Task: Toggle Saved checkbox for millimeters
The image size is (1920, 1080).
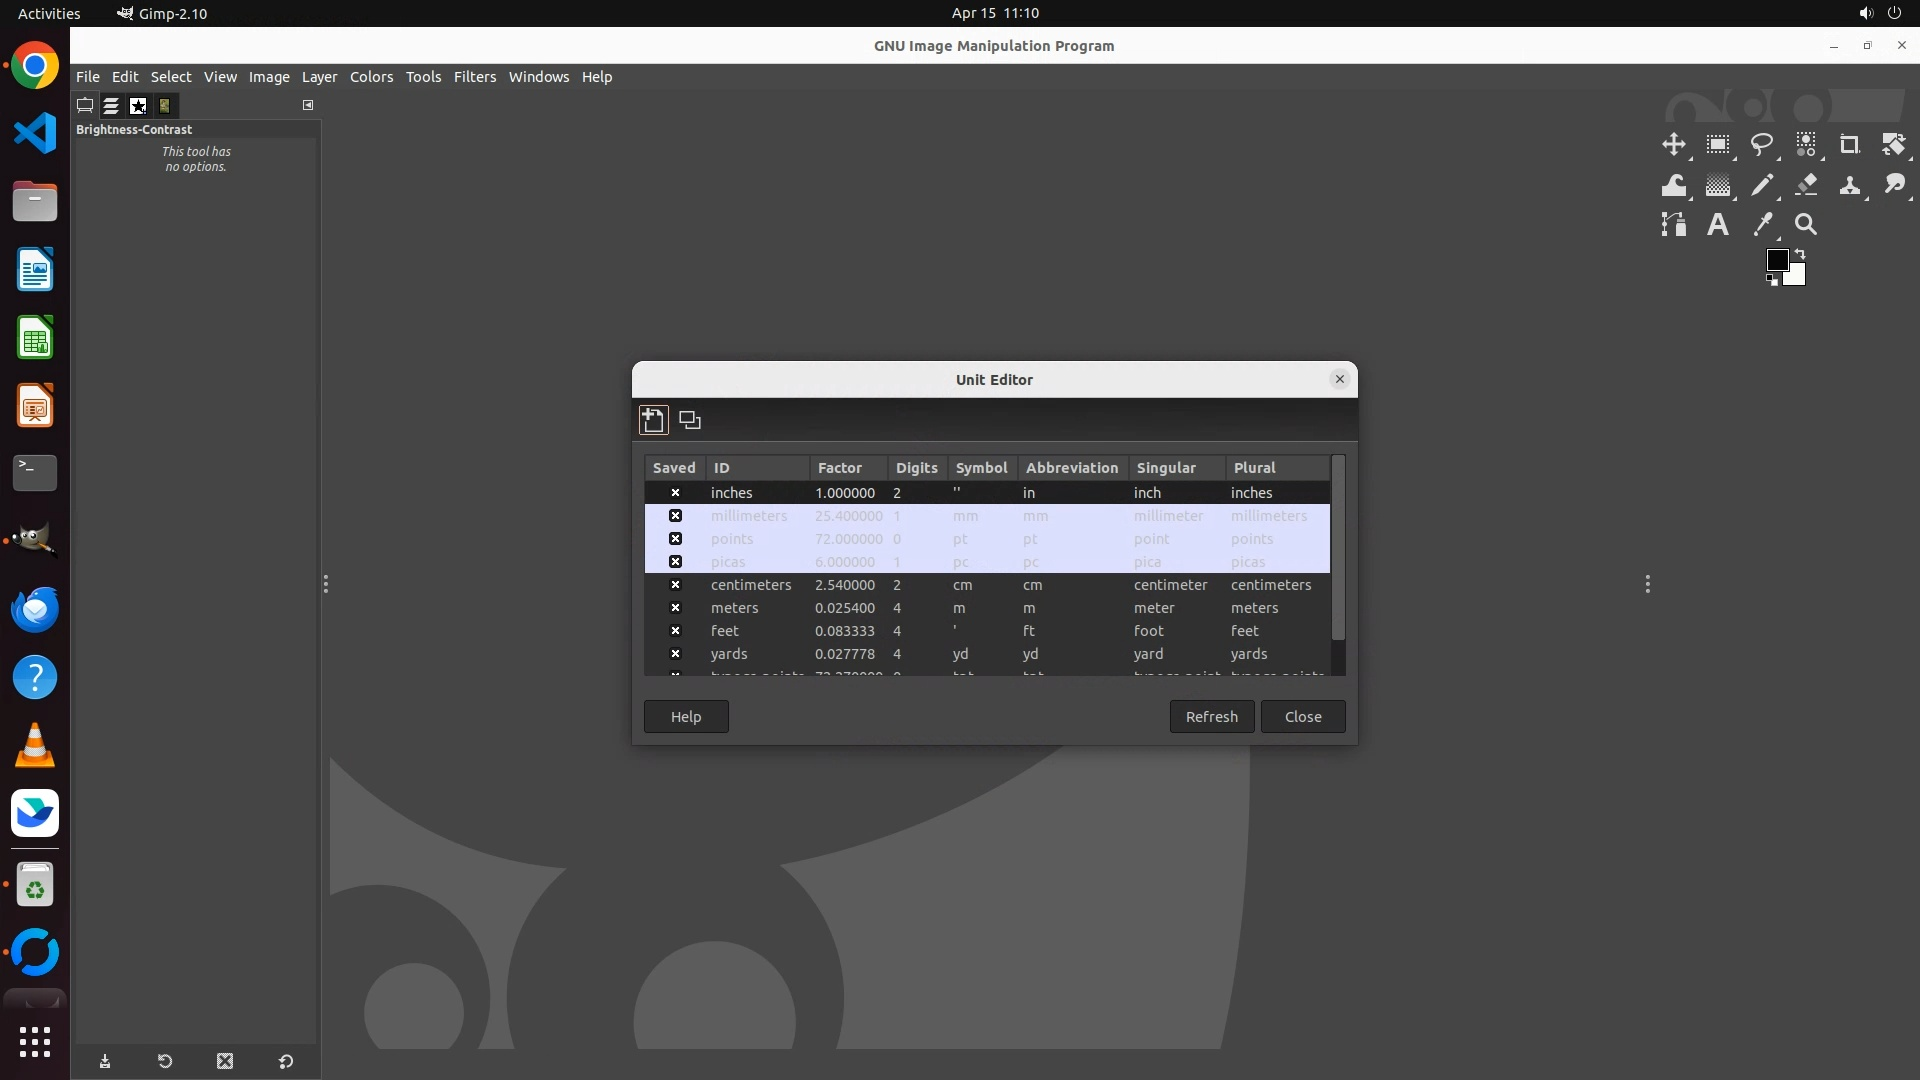Action: click(675, 516)
